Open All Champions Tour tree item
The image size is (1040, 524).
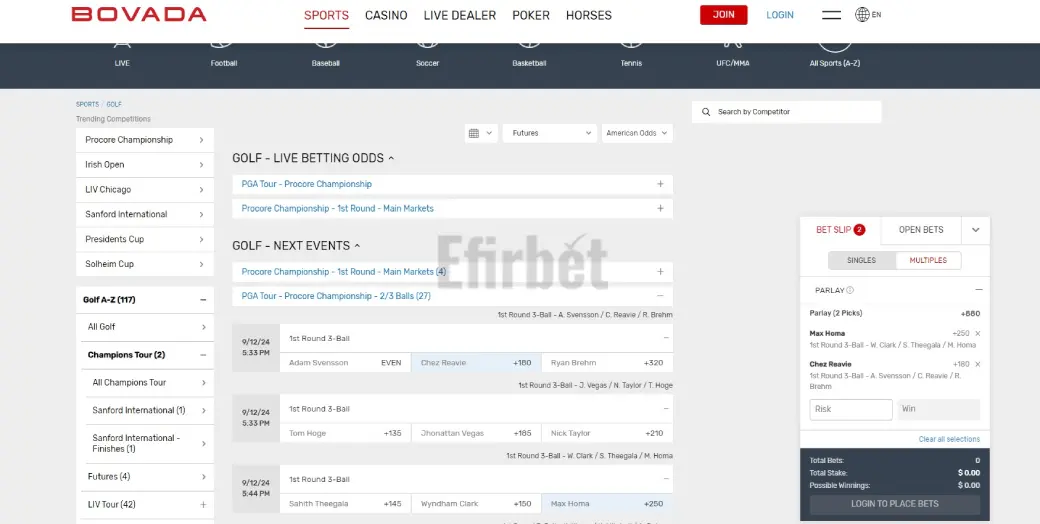150,383
